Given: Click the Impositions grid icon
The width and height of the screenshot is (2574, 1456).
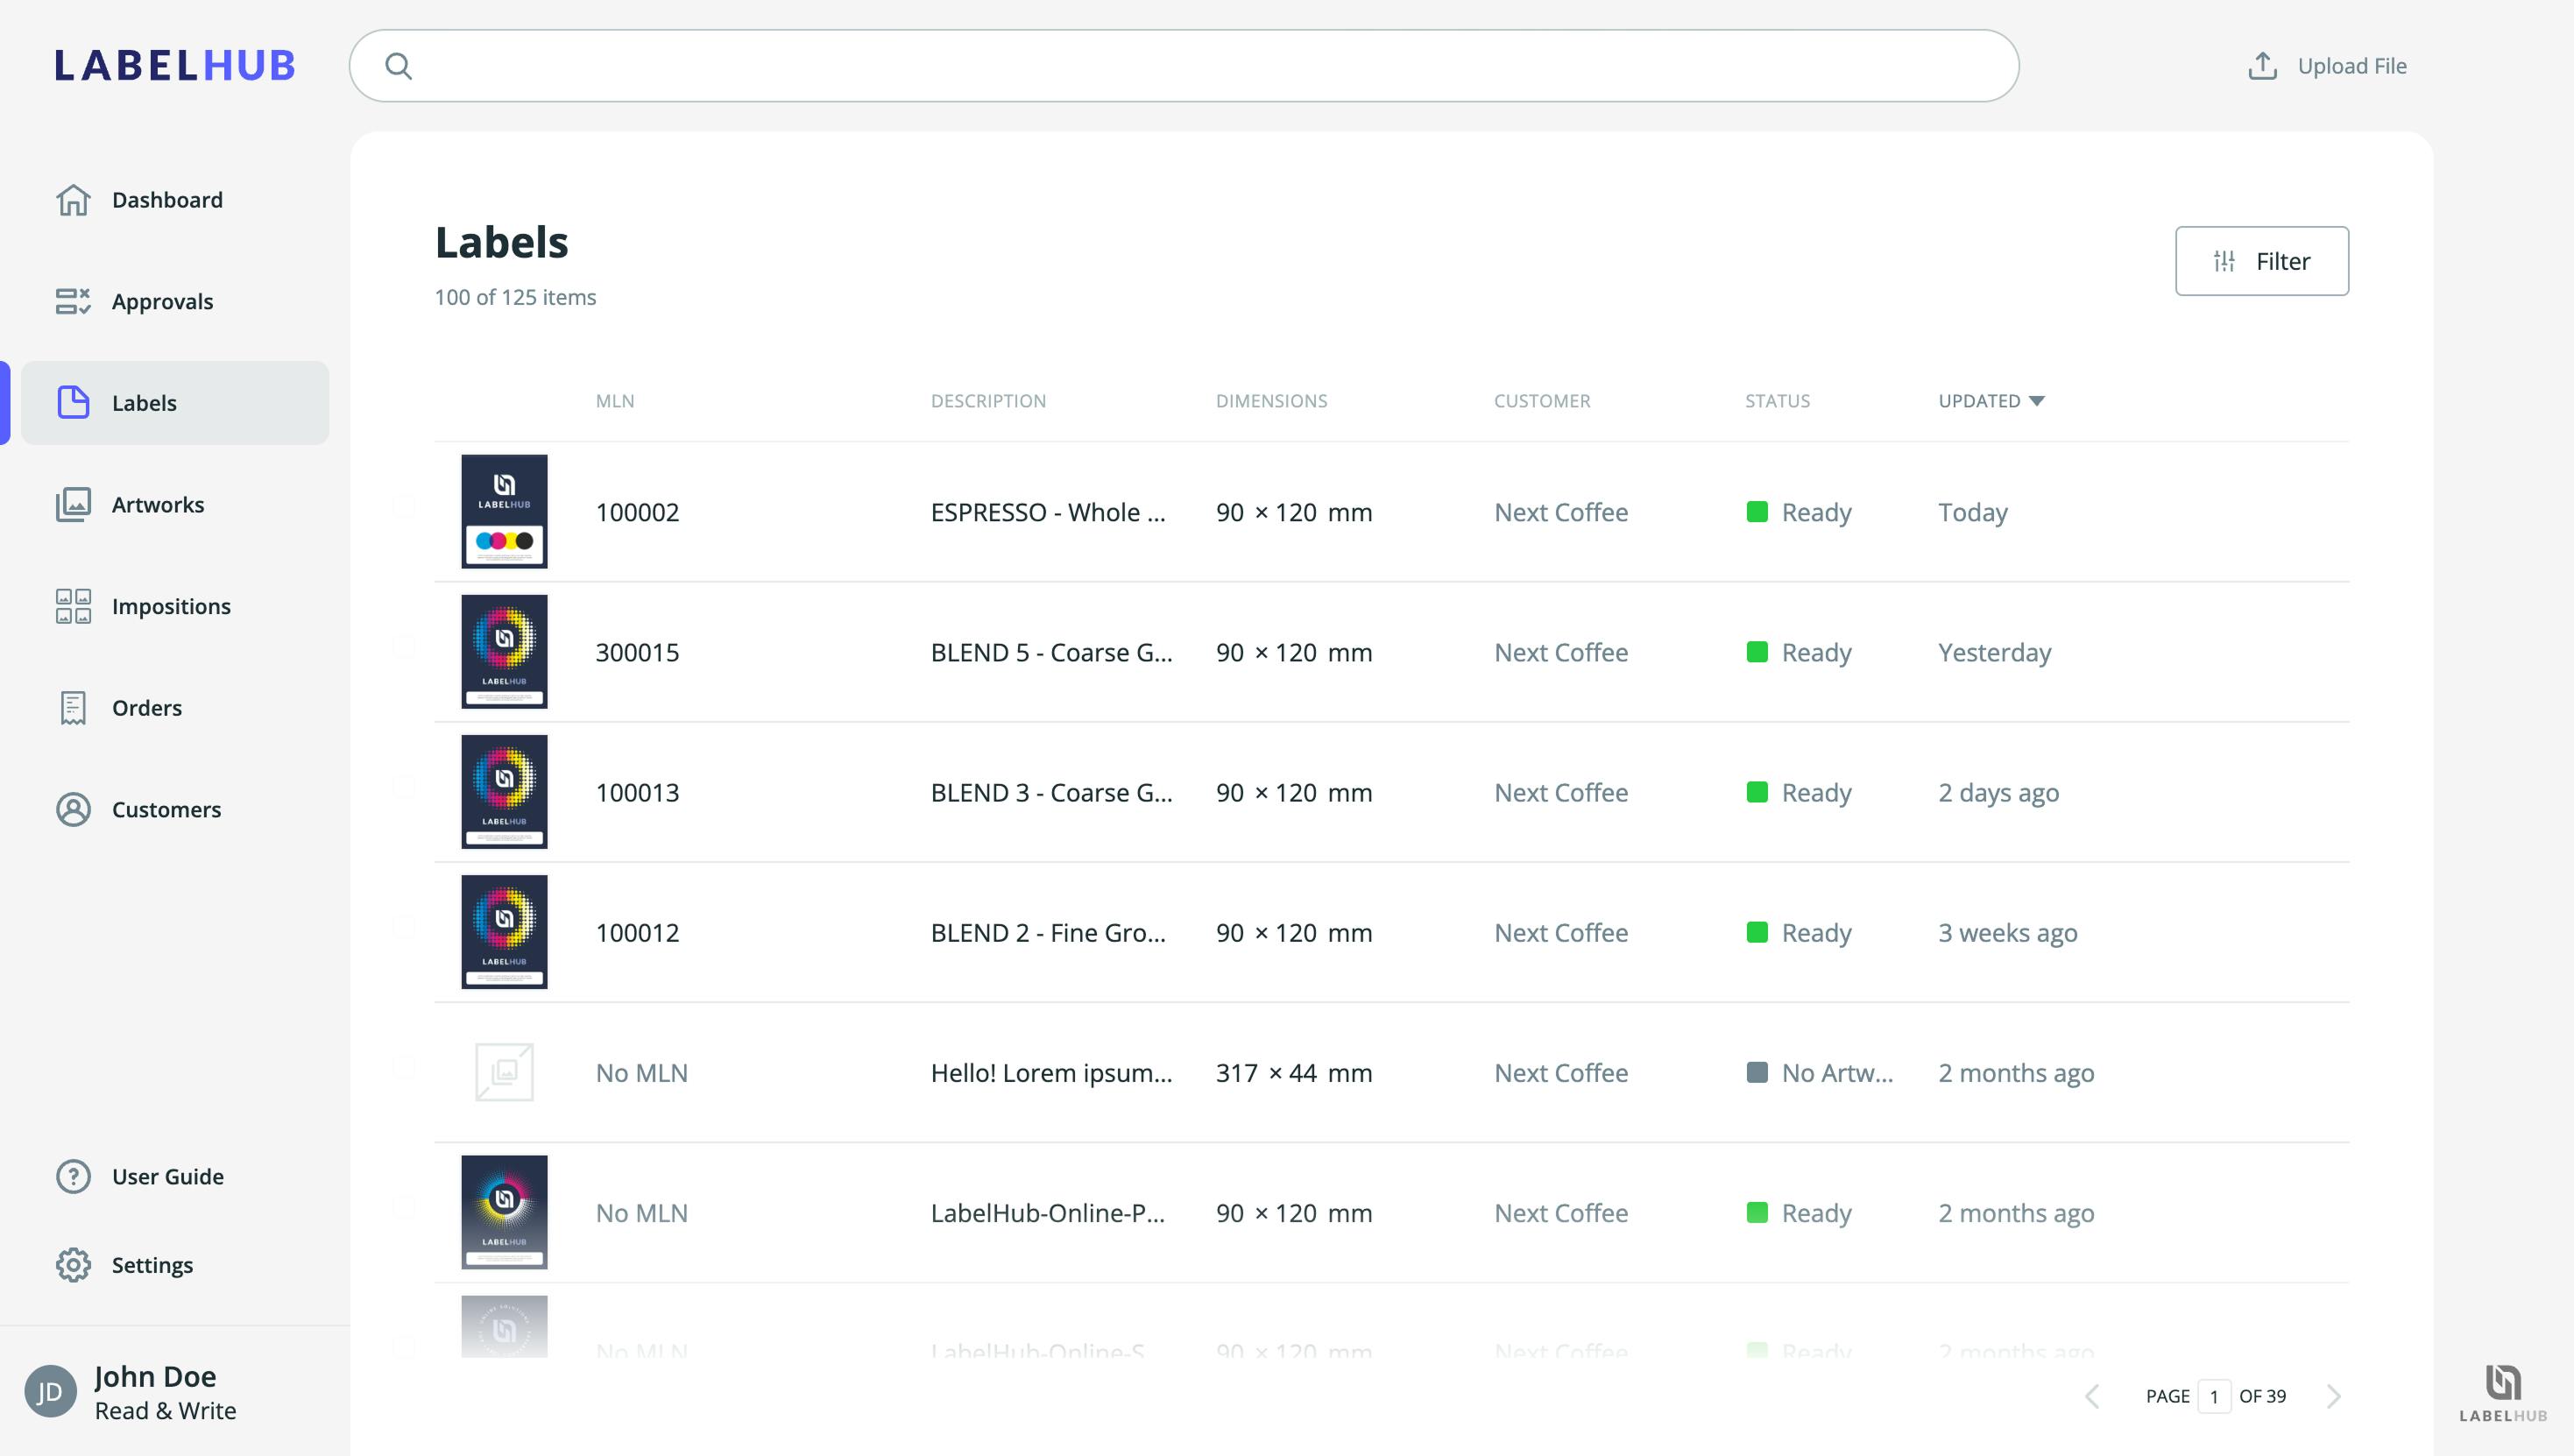Looking at the screenshot, I should pos(73,606).
